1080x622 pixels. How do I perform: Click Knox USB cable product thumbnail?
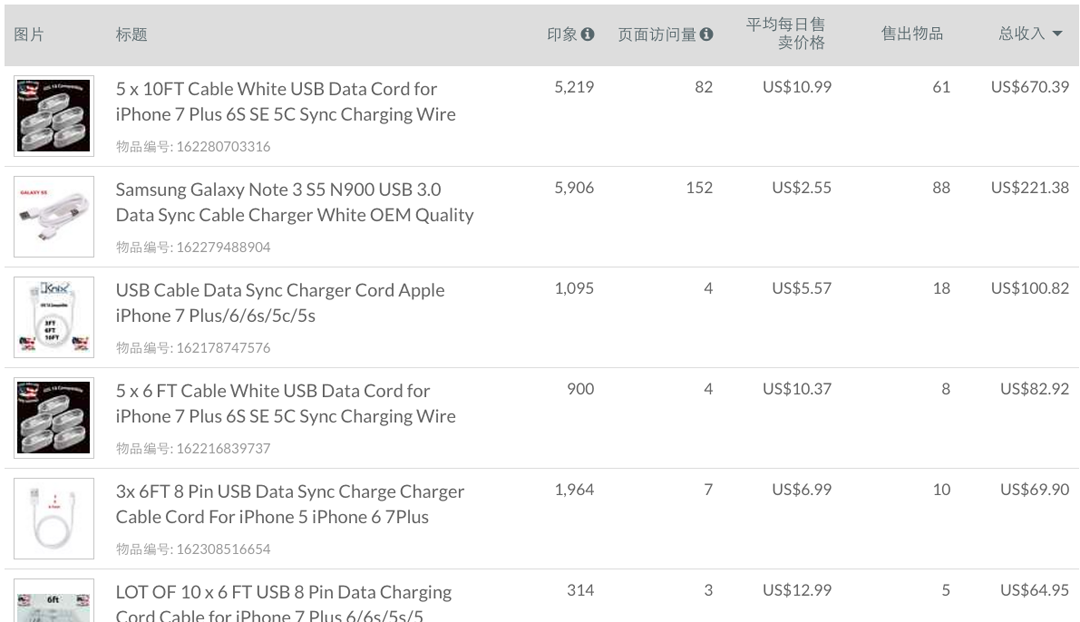click(x=54, y=317)
